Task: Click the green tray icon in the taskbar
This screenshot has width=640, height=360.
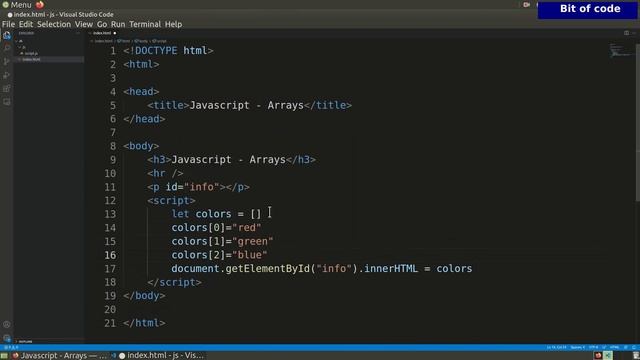Action: point(608,356)
